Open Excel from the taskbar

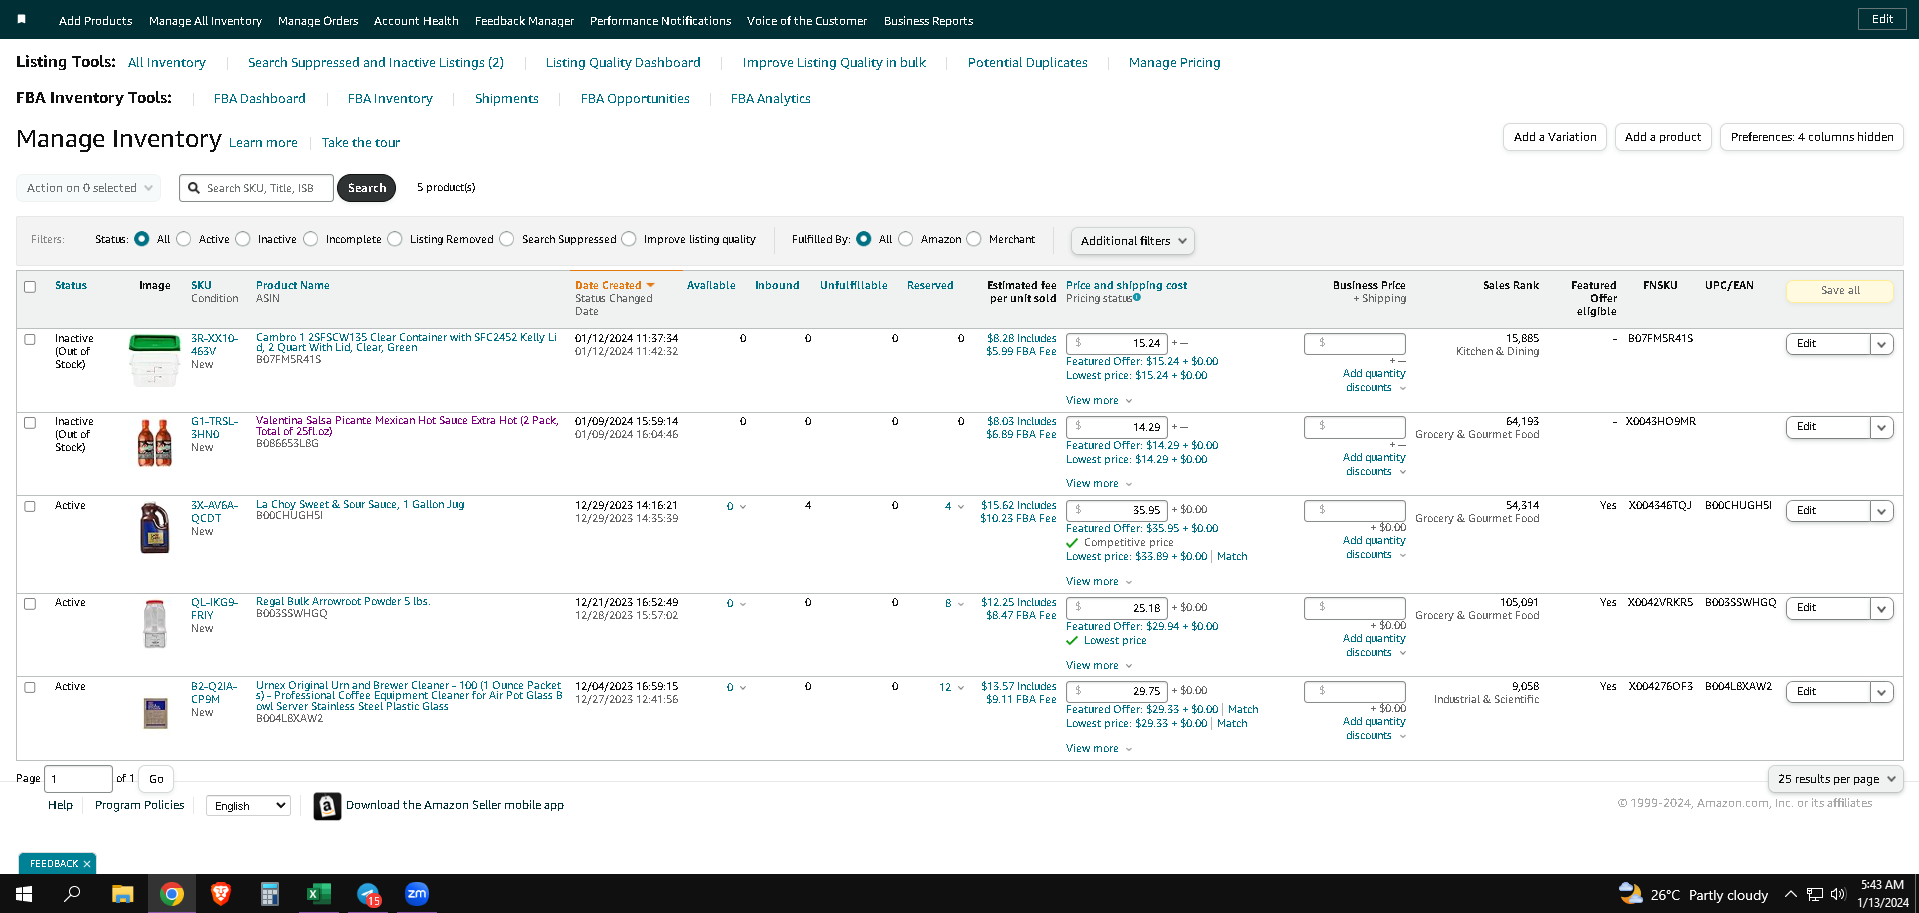coord(319,894)
